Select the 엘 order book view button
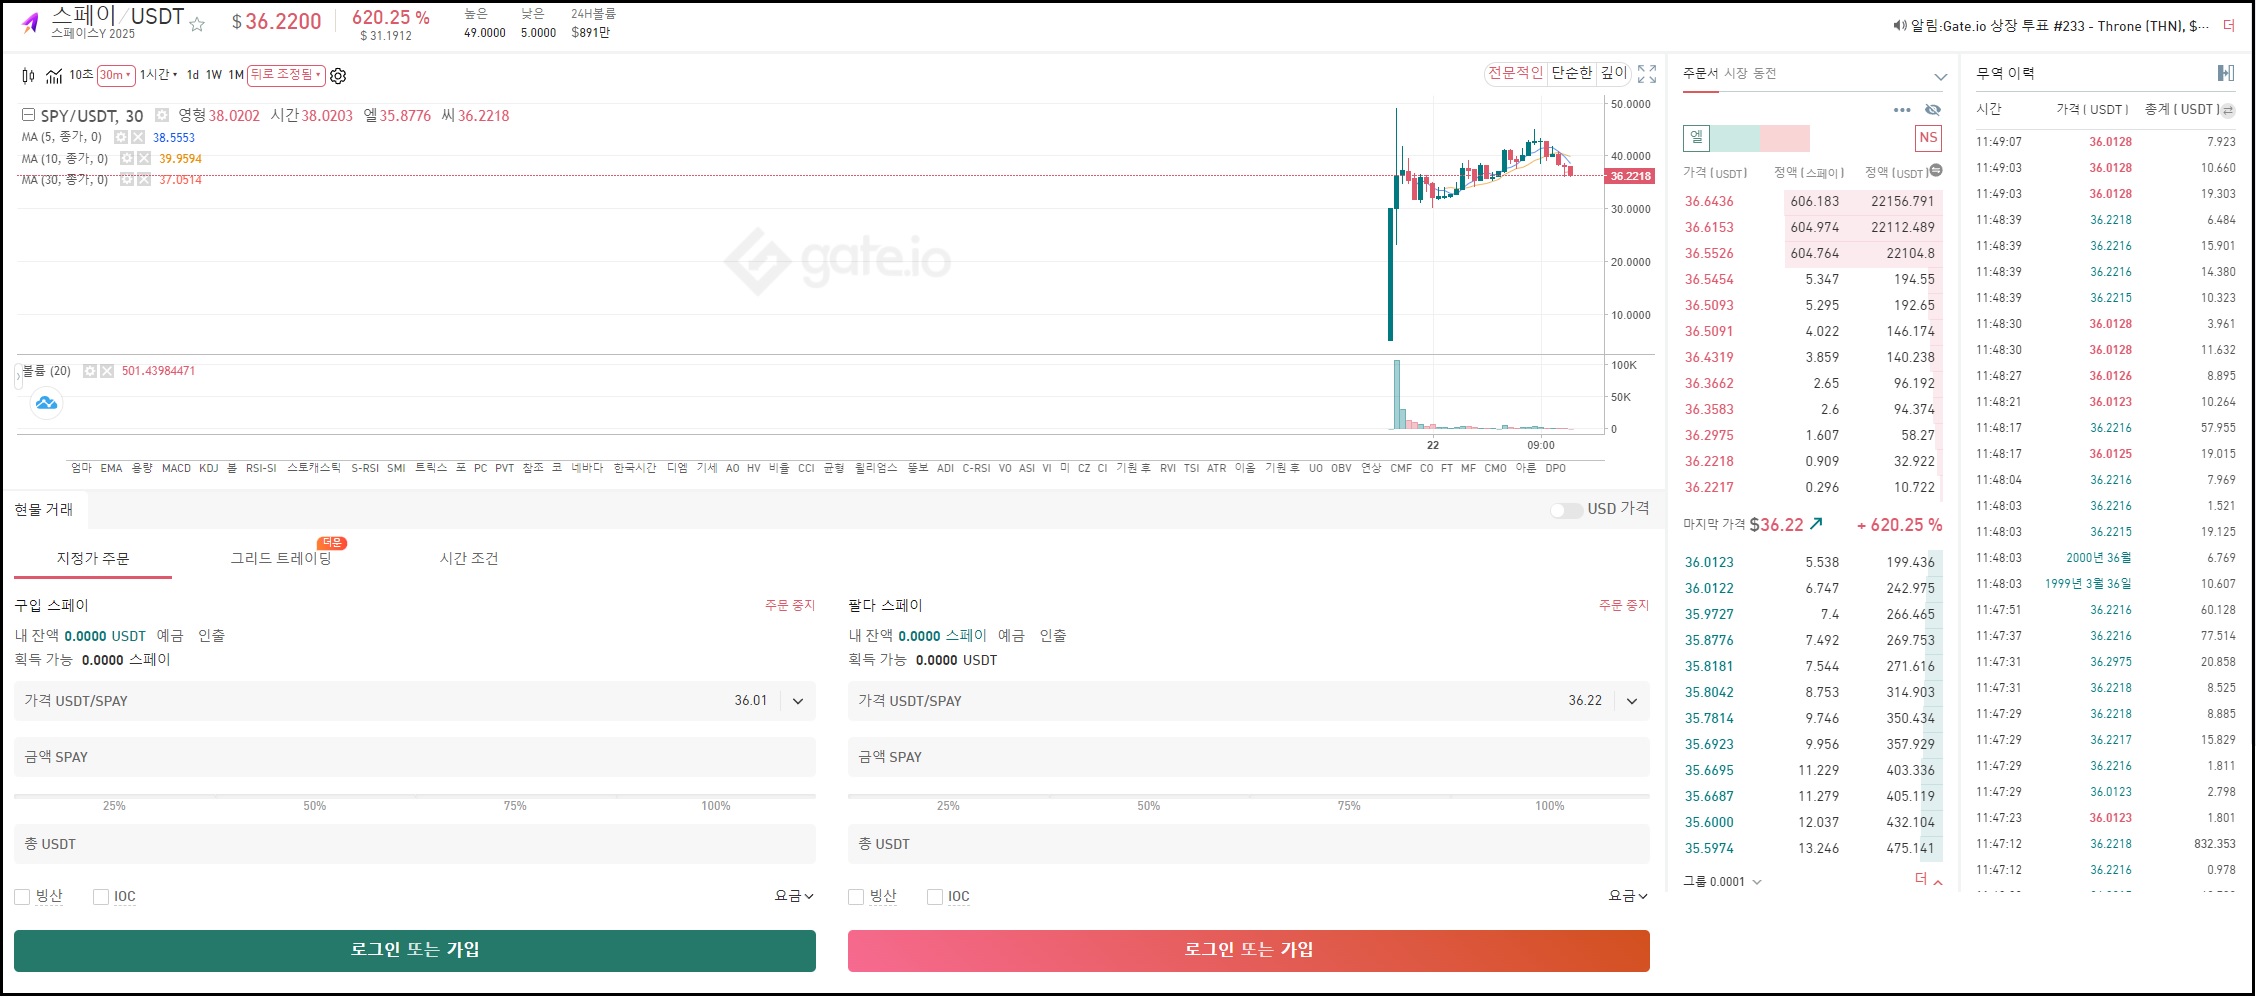Image resolution: width=2256 pixels, height=998 pixels. point(1696,138)
